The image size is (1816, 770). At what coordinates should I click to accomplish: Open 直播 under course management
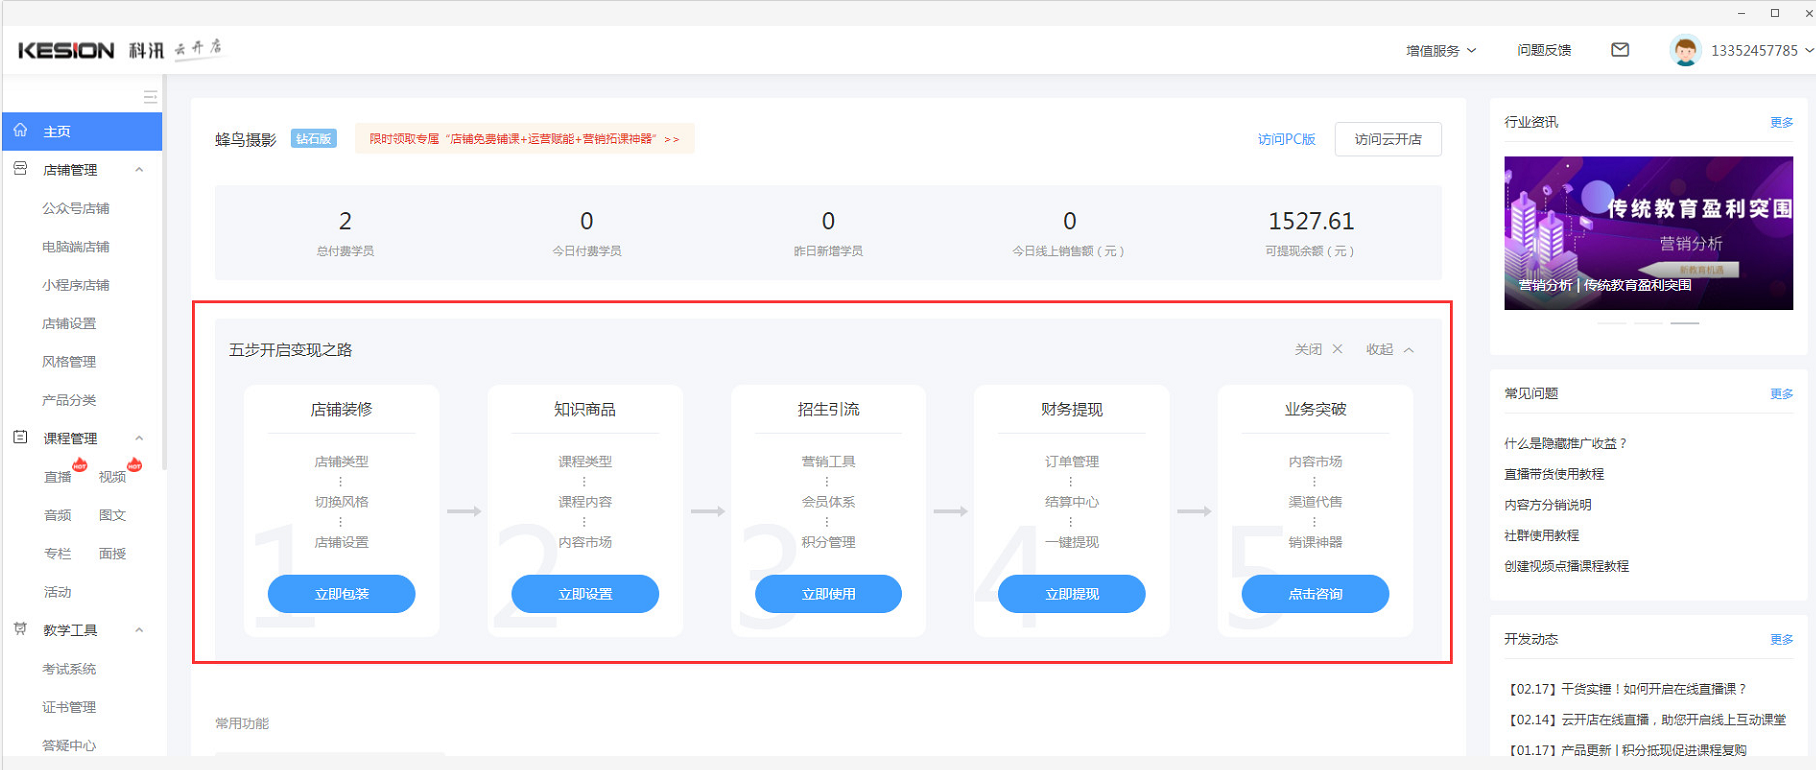[x=58, y=477]
